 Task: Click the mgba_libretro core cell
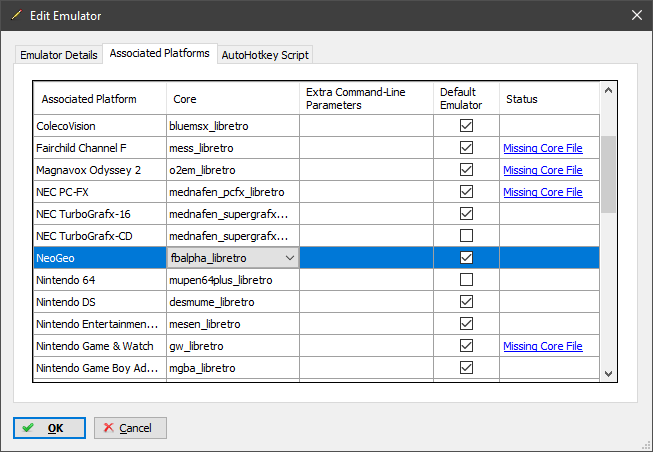[233, 368]
